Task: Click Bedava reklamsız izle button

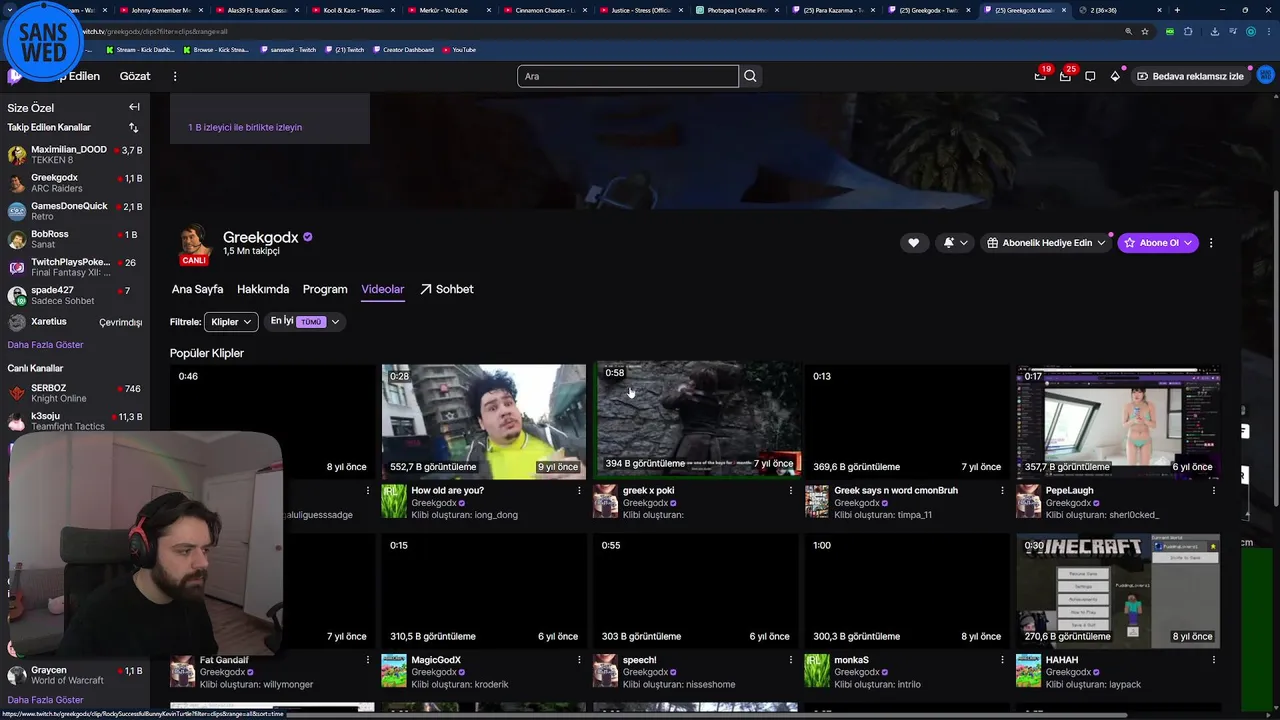Action: click(1190, 76)
